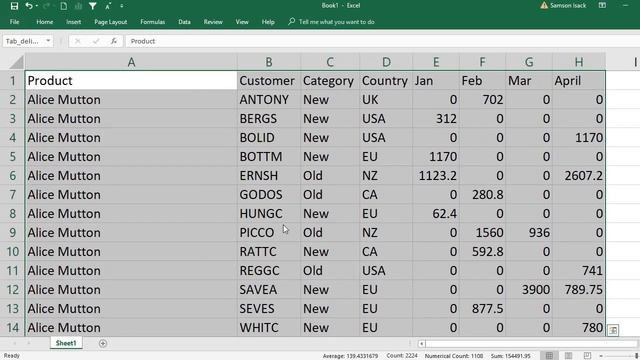The image size is (640, 360).
Task: Select column A header
Action: click(131, 62)
